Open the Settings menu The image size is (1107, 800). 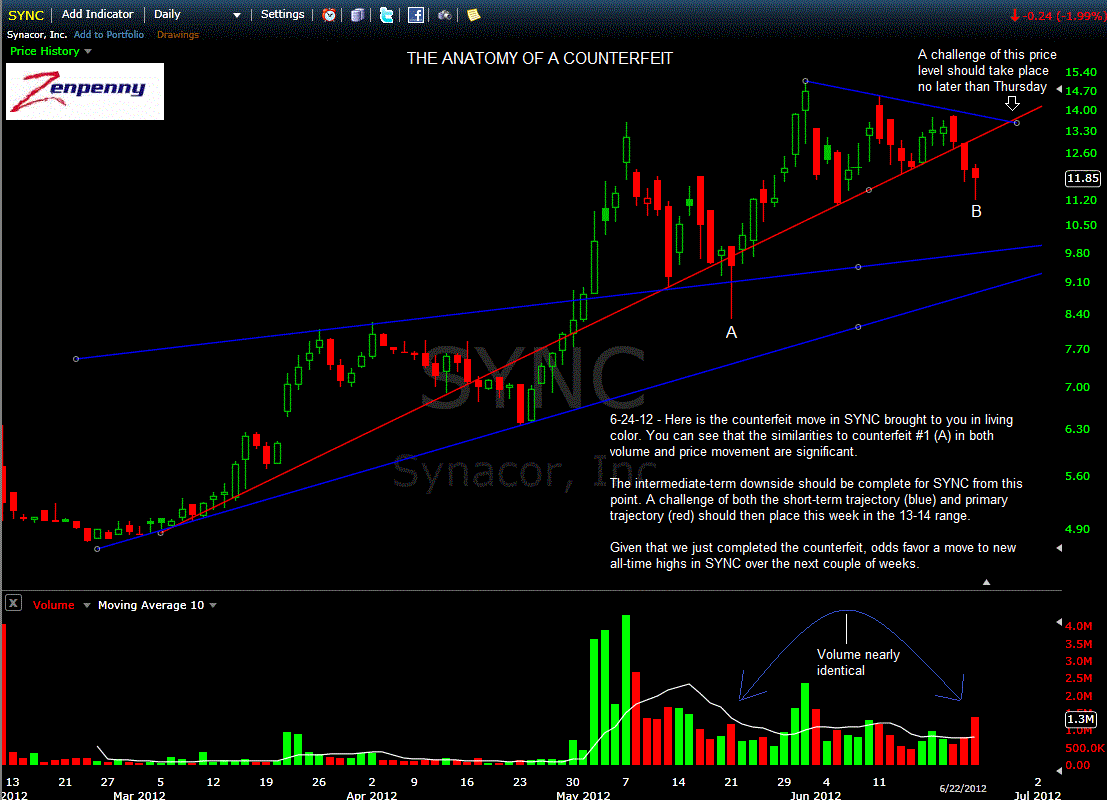pyautogui.click(x=282, y=14)
